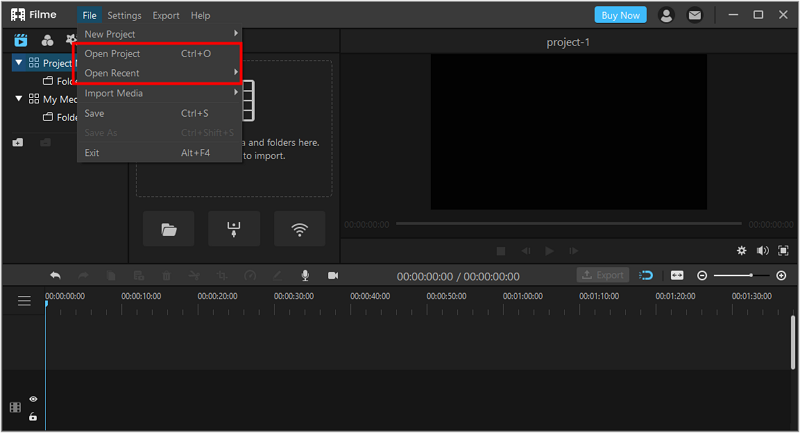Toggle the magnetic snap icon in the timeline
The height and width of the screenshot is (433, 800).
[x=646, y=275]
